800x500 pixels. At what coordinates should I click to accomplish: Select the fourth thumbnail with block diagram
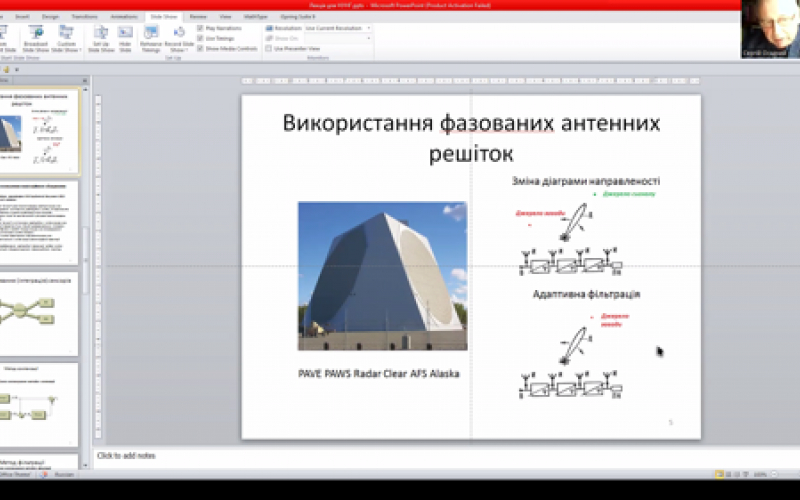click(x=39, y=405)
